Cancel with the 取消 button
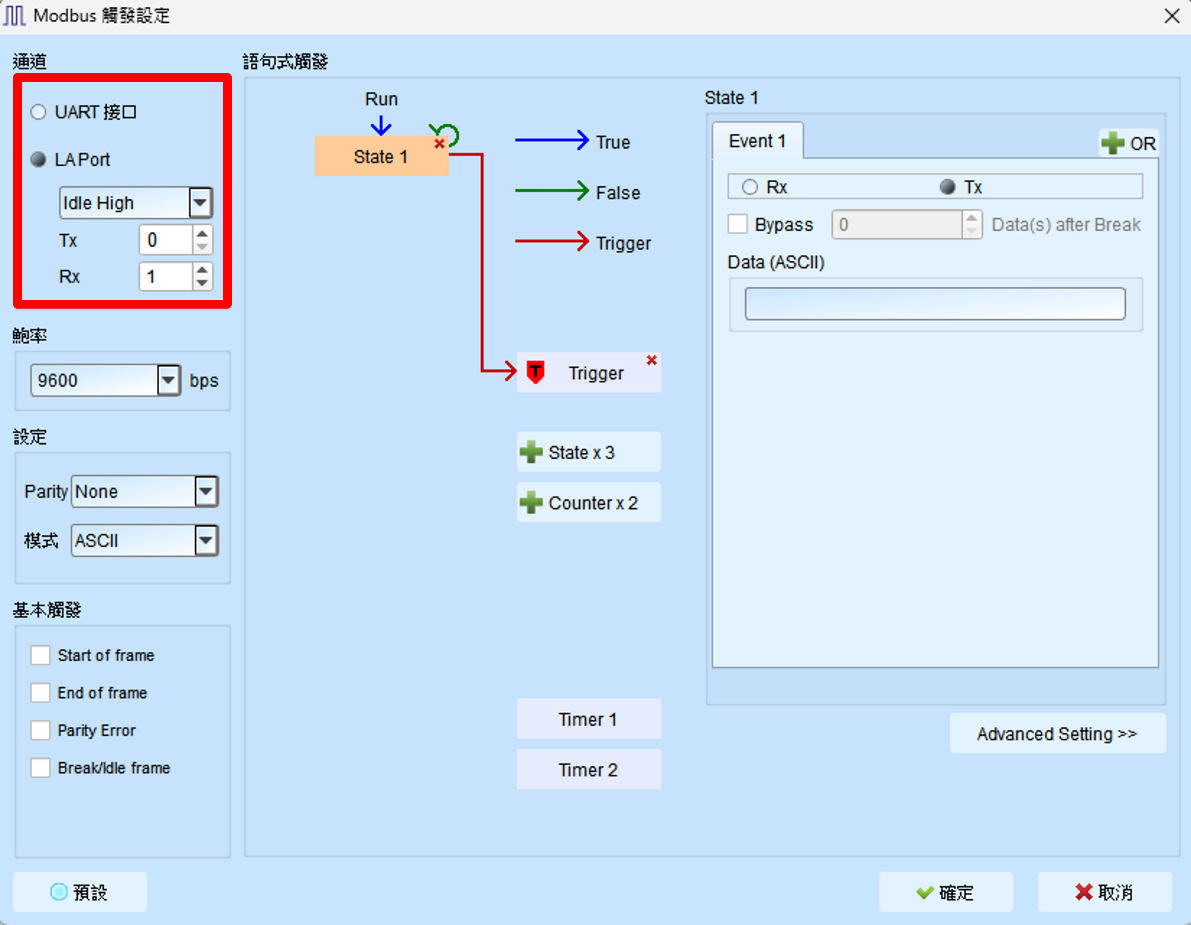 1104,892
